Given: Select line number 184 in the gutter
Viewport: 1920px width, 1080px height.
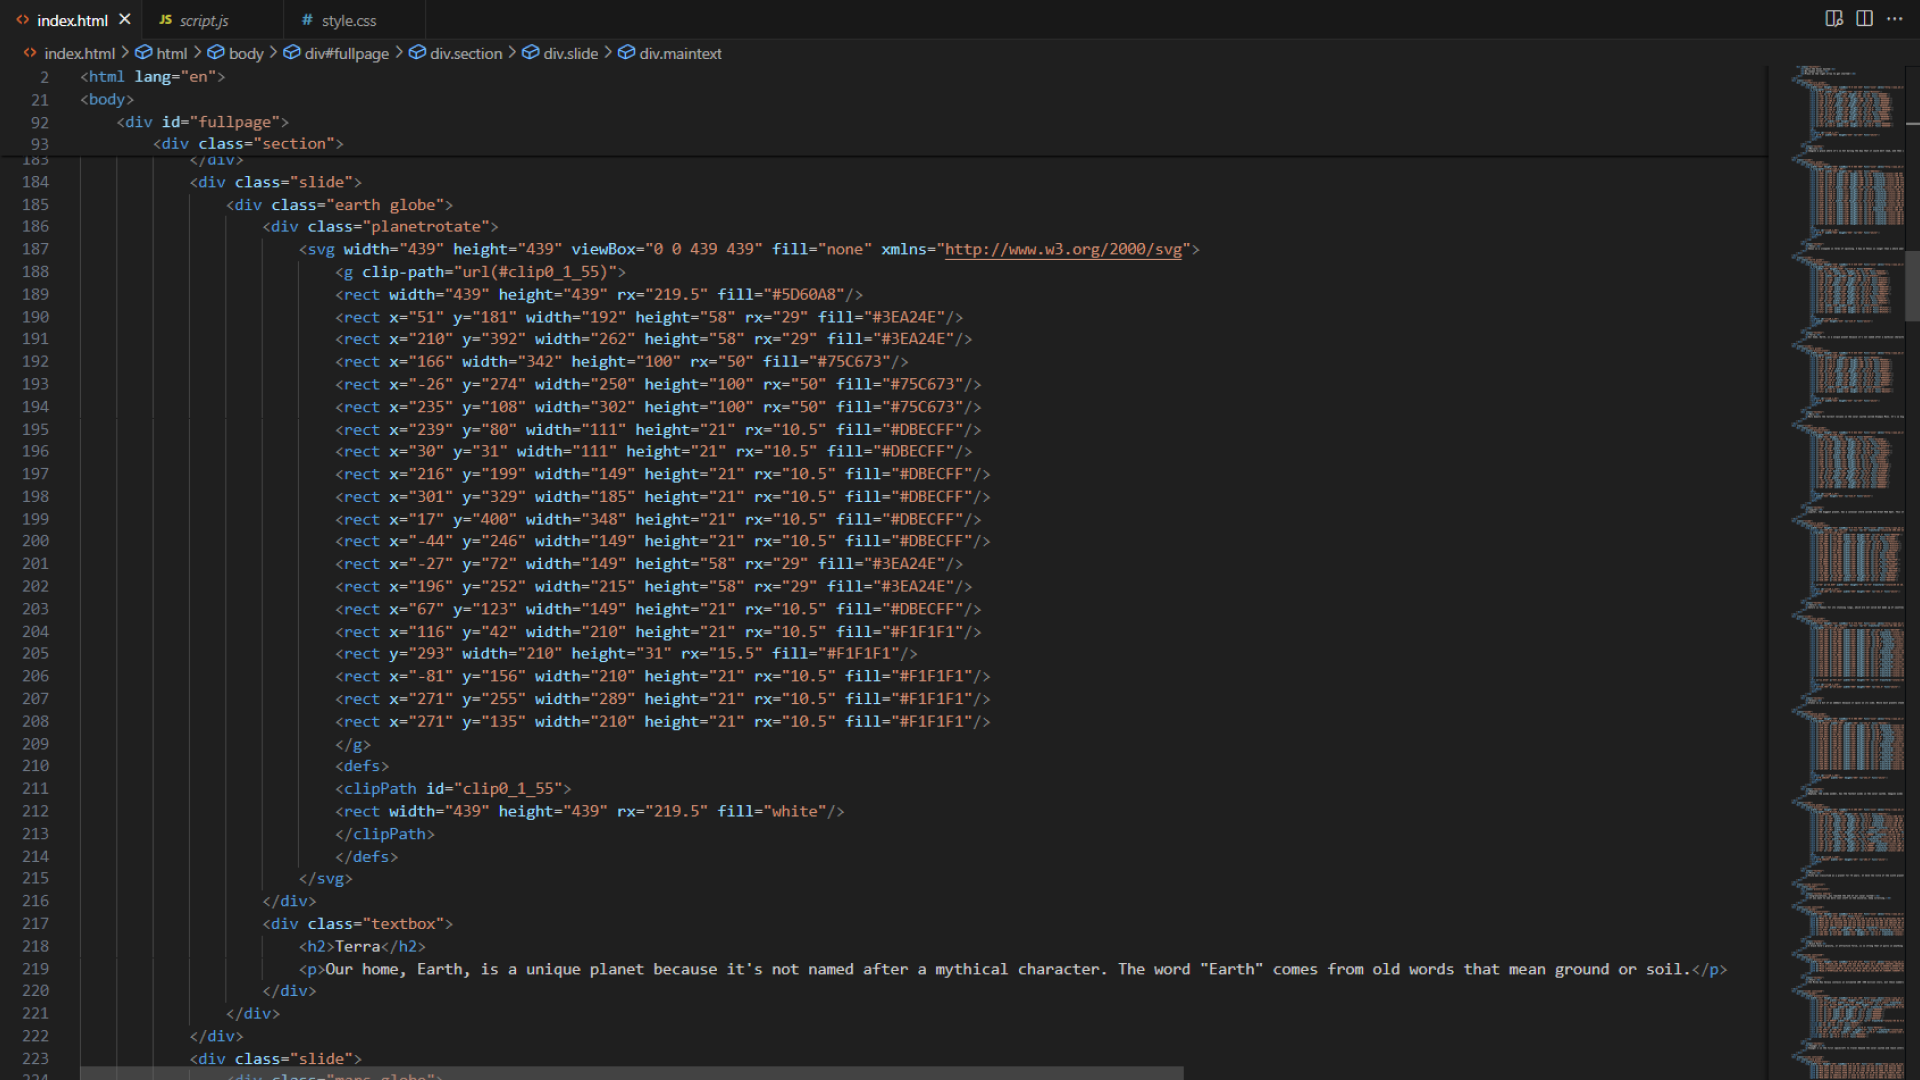Looking at the screenshot, I should coord(35,182).
